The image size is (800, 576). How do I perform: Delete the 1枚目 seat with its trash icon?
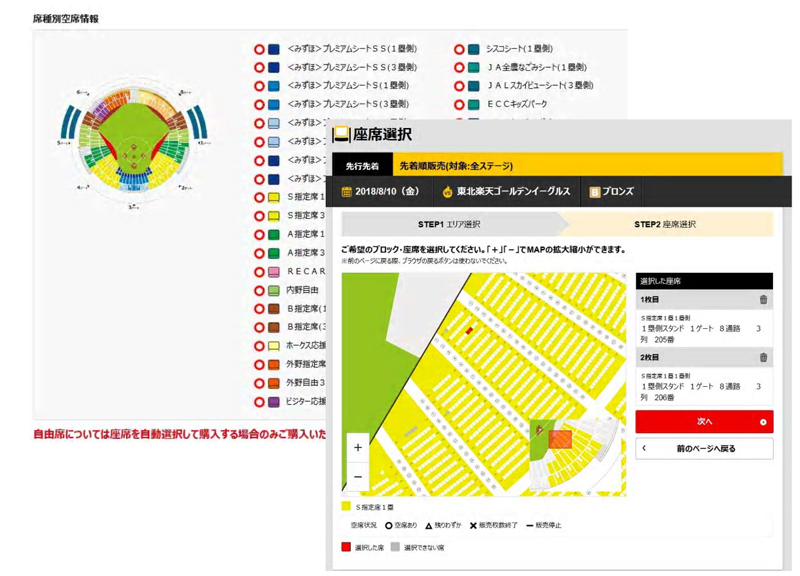pos(763,299)
